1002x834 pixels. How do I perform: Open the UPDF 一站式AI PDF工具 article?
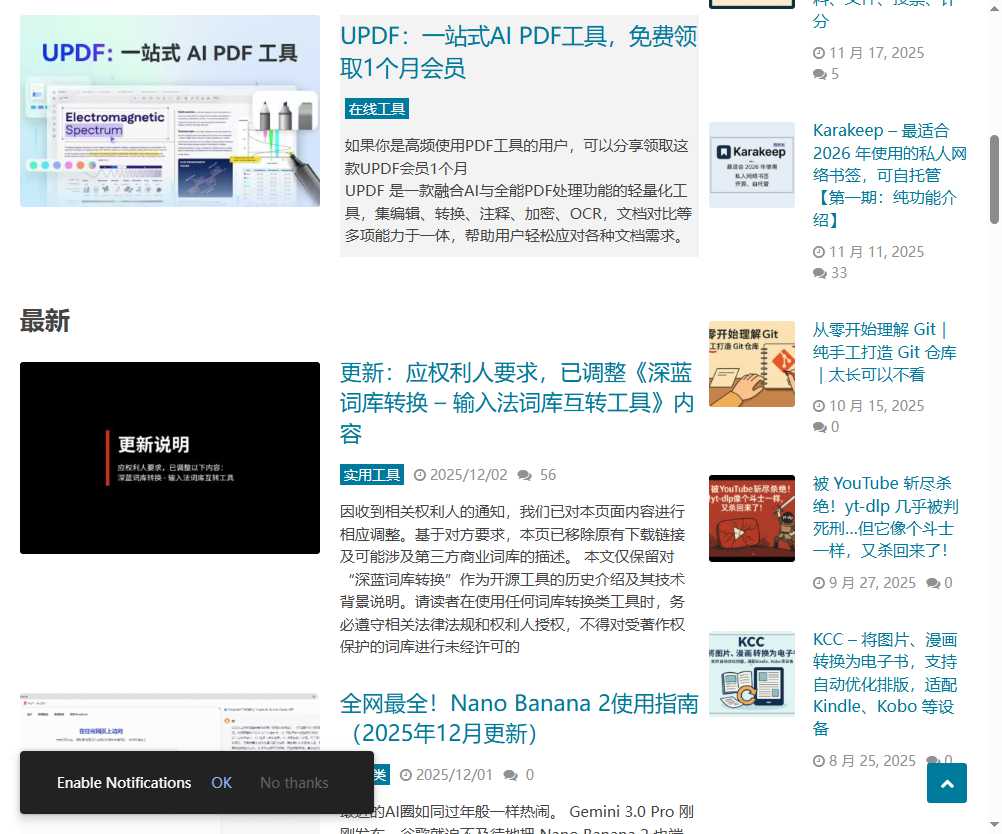pyautogui.click(x=519, y=53)
